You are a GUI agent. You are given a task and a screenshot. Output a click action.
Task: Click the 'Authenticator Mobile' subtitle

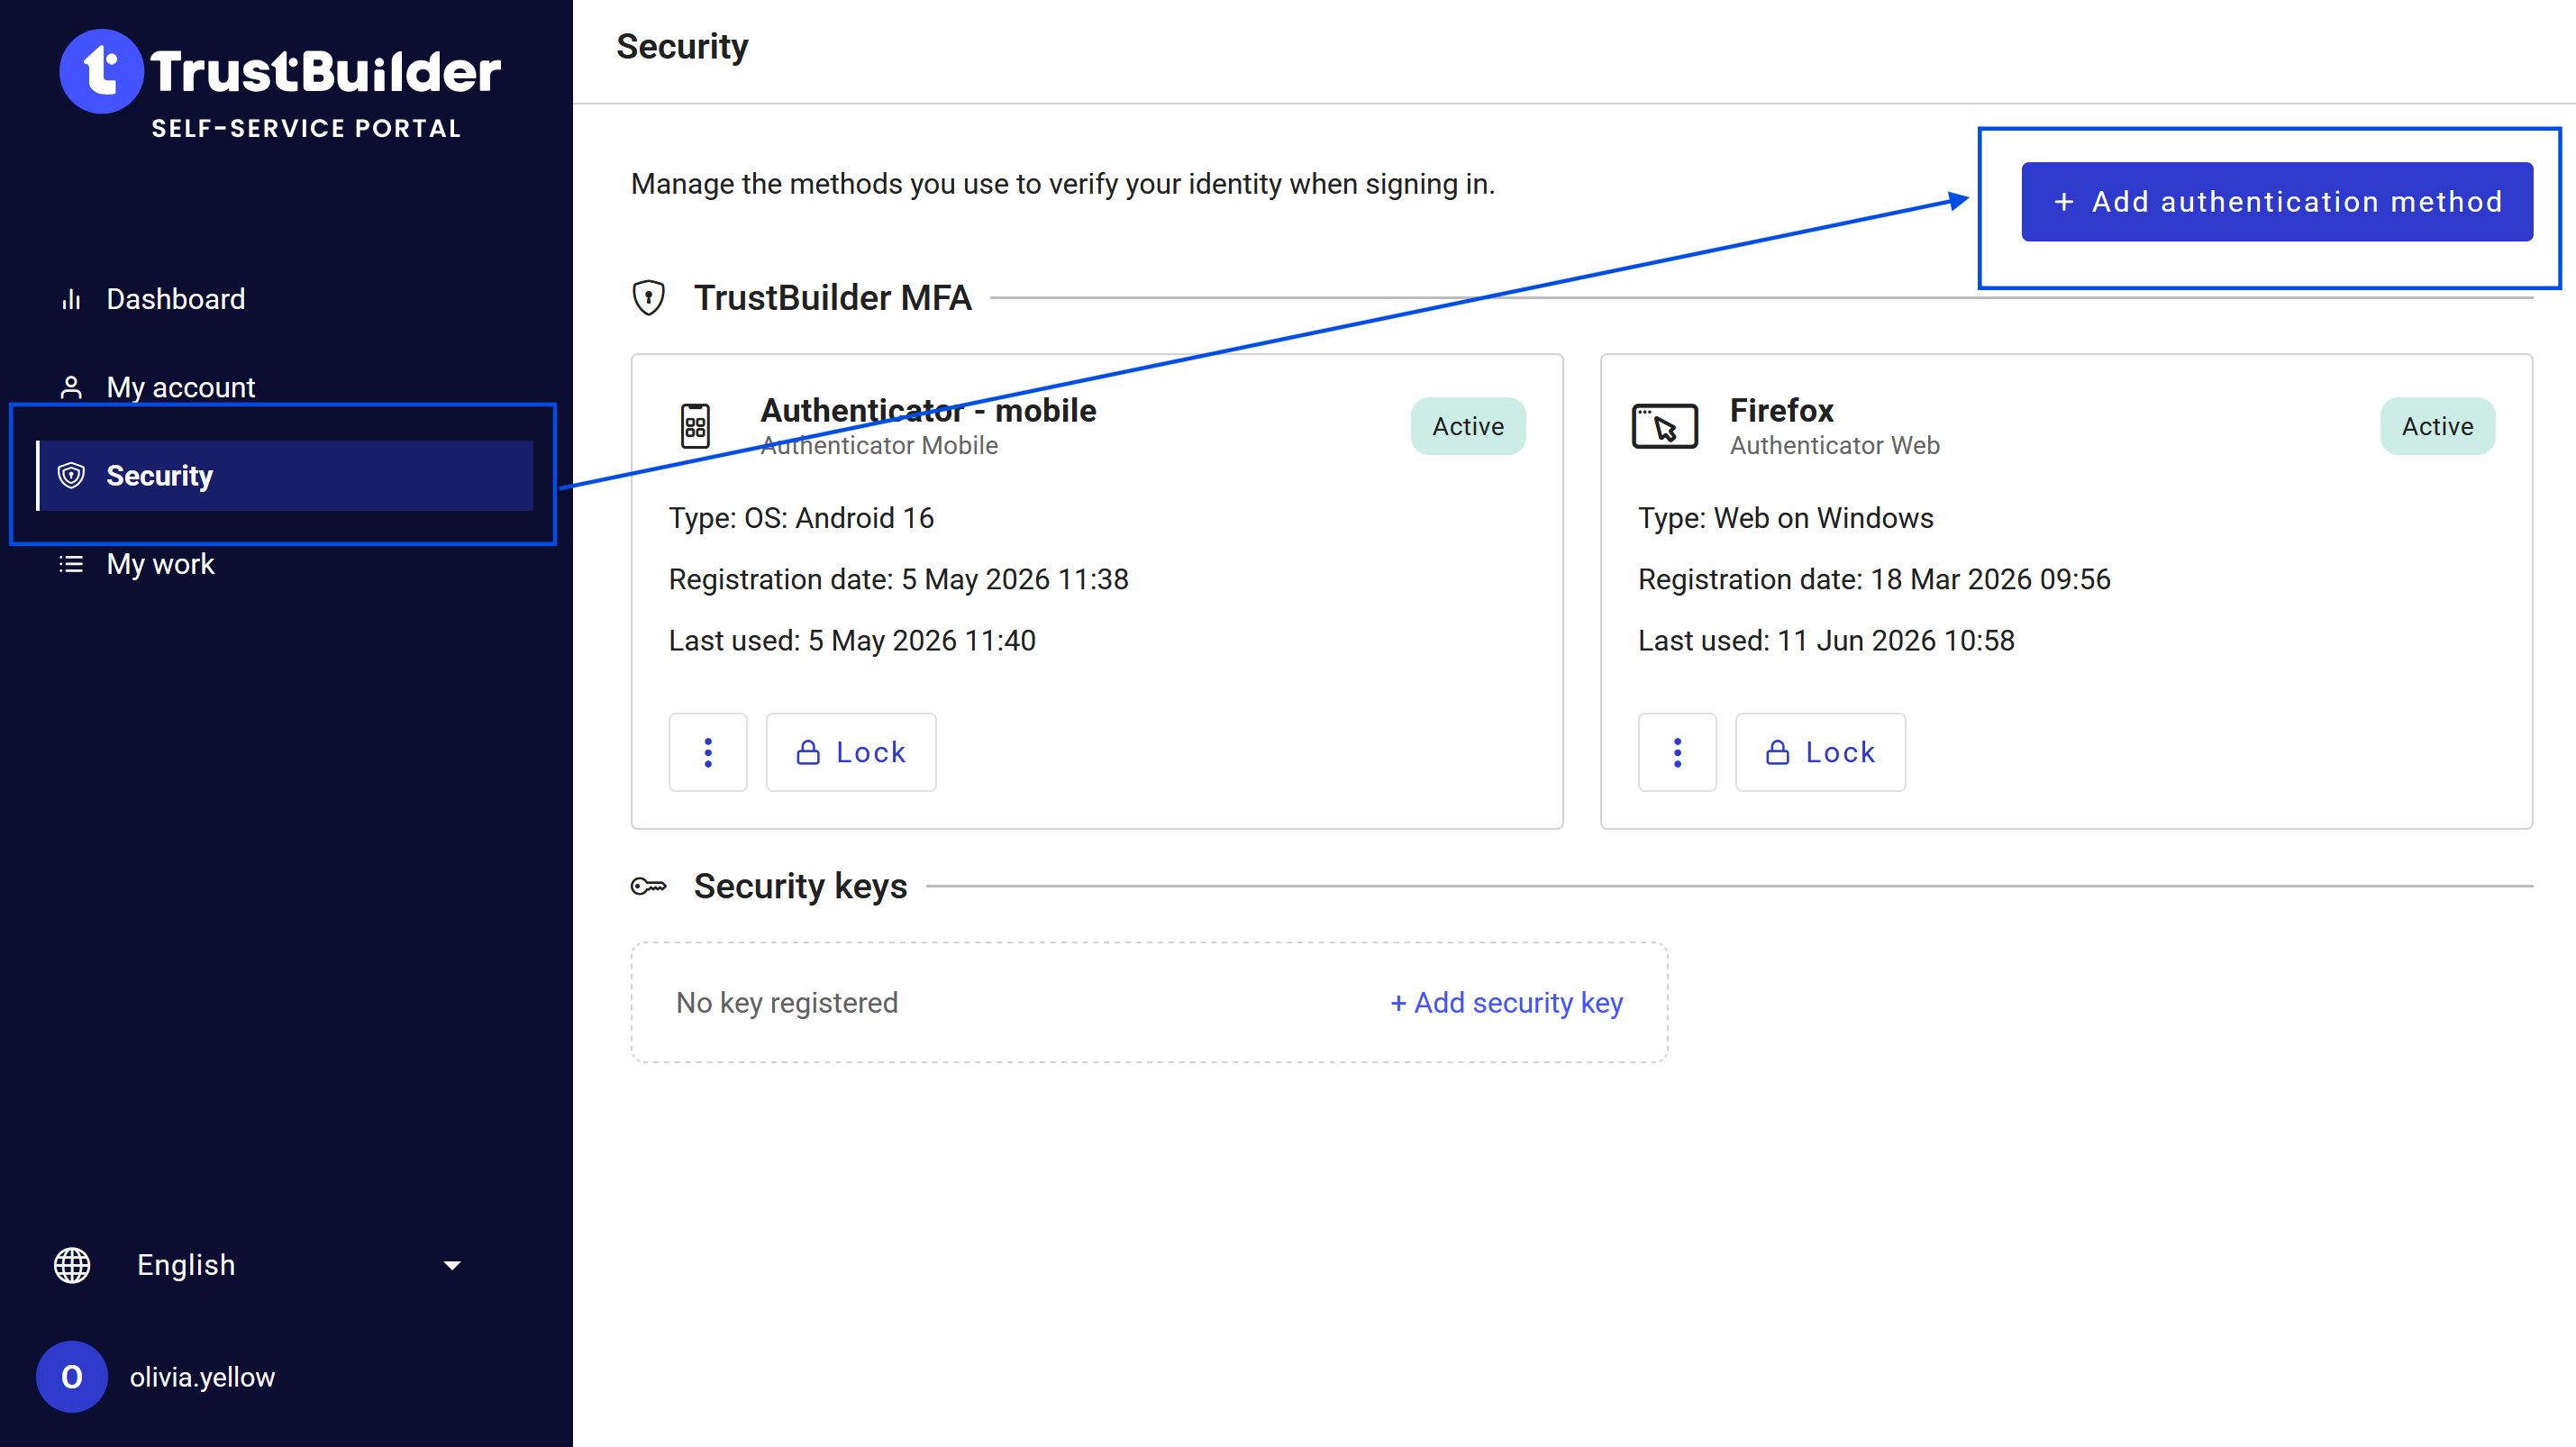[x=879, y=445]
